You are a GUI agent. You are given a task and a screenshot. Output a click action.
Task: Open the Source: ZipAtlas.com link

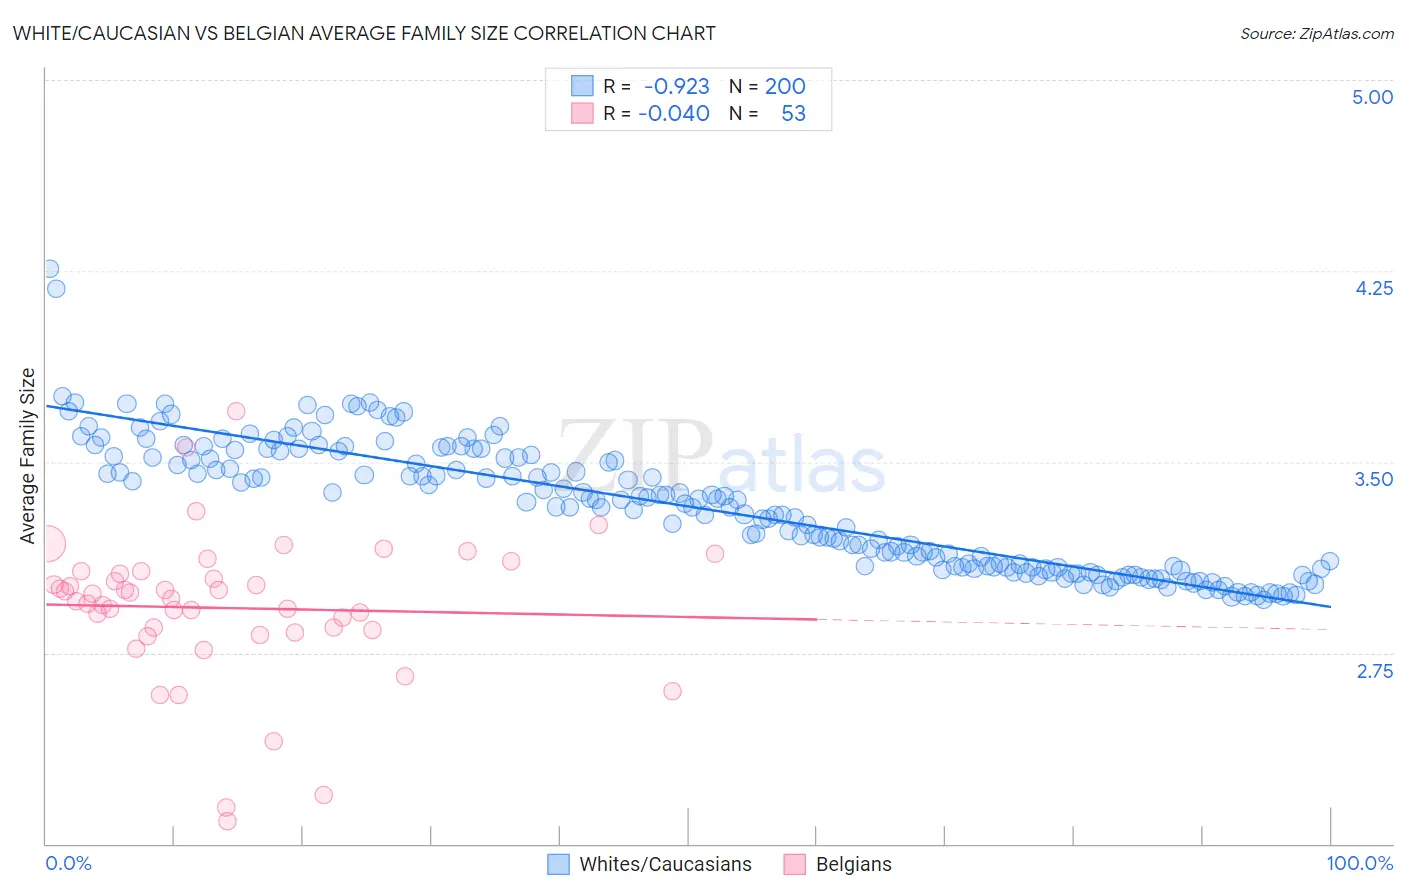(x=1317, y=33)
